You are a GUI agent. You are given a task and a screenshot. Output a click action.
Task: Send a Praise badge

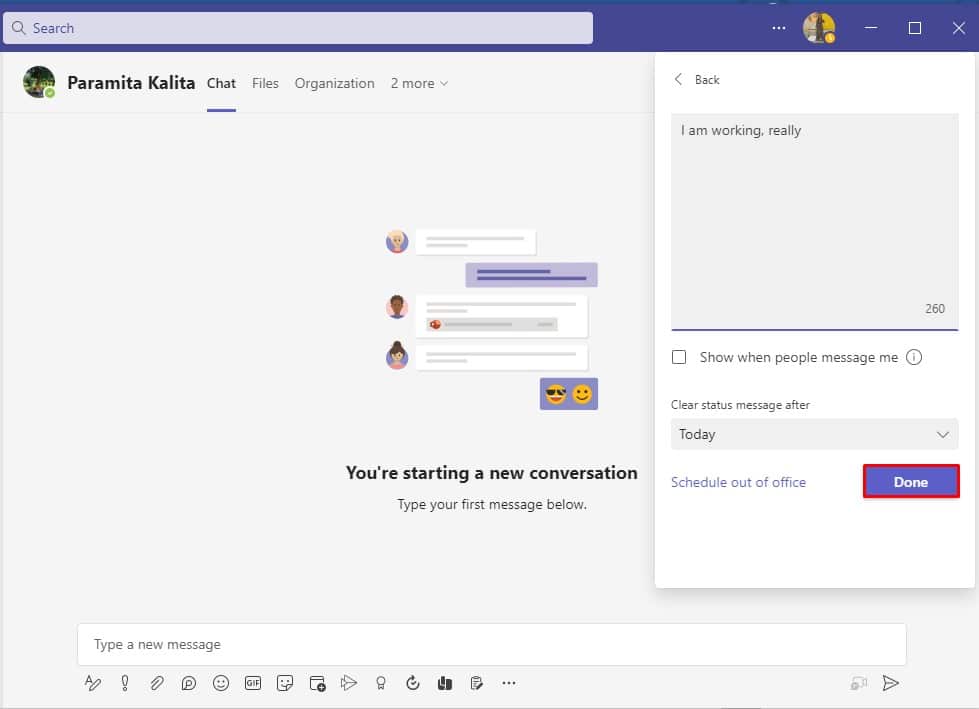(x=380, y=683)
